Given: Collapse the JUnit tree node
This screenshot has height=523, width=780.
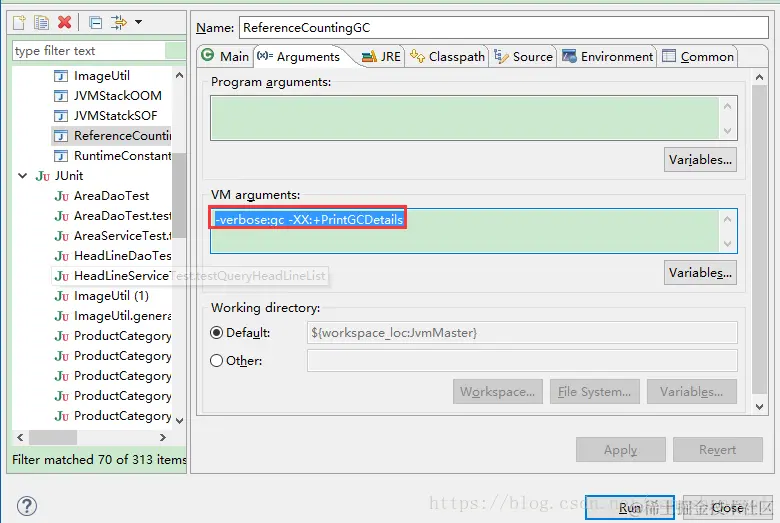Looking at the screenshot, I should click(22, 176).
